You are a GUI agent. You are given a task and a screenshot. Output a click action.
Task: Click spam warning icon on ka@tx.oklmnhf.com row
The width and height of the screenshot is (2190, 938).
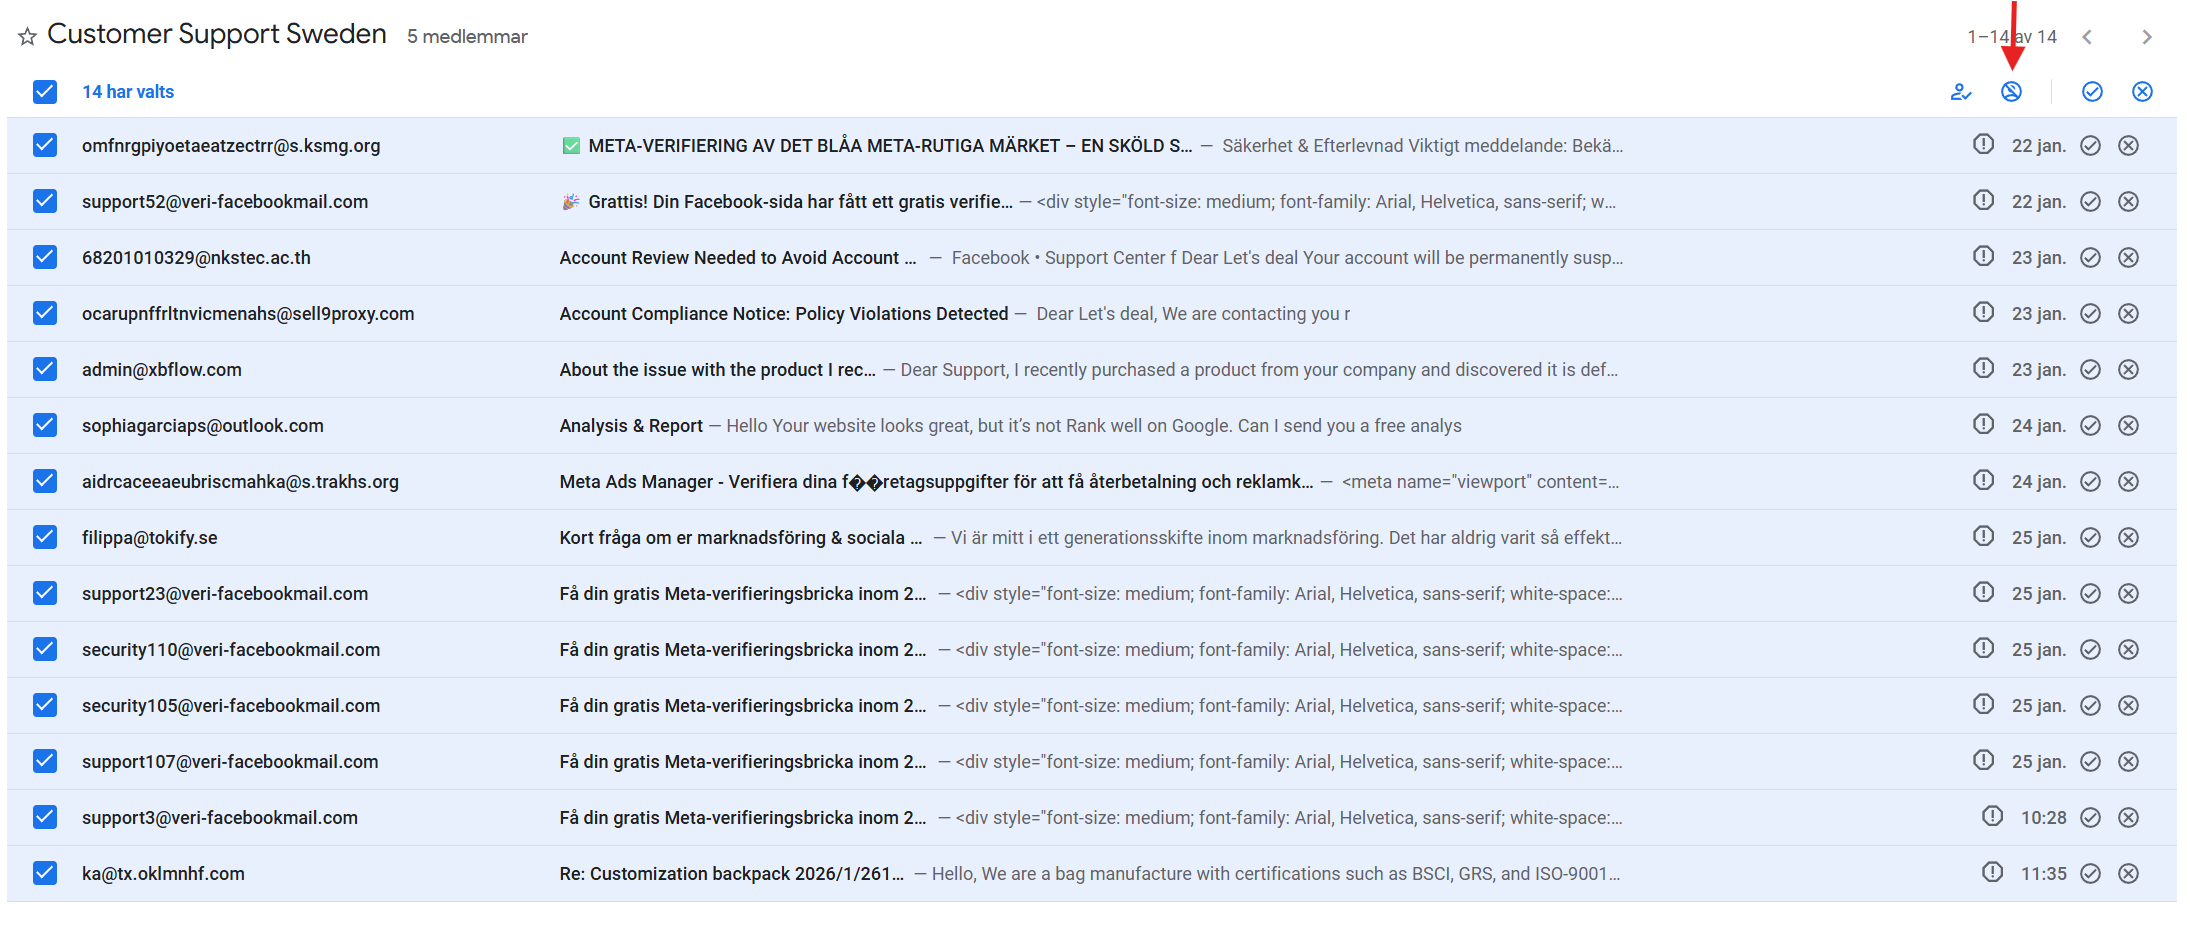pos(1992,873)
